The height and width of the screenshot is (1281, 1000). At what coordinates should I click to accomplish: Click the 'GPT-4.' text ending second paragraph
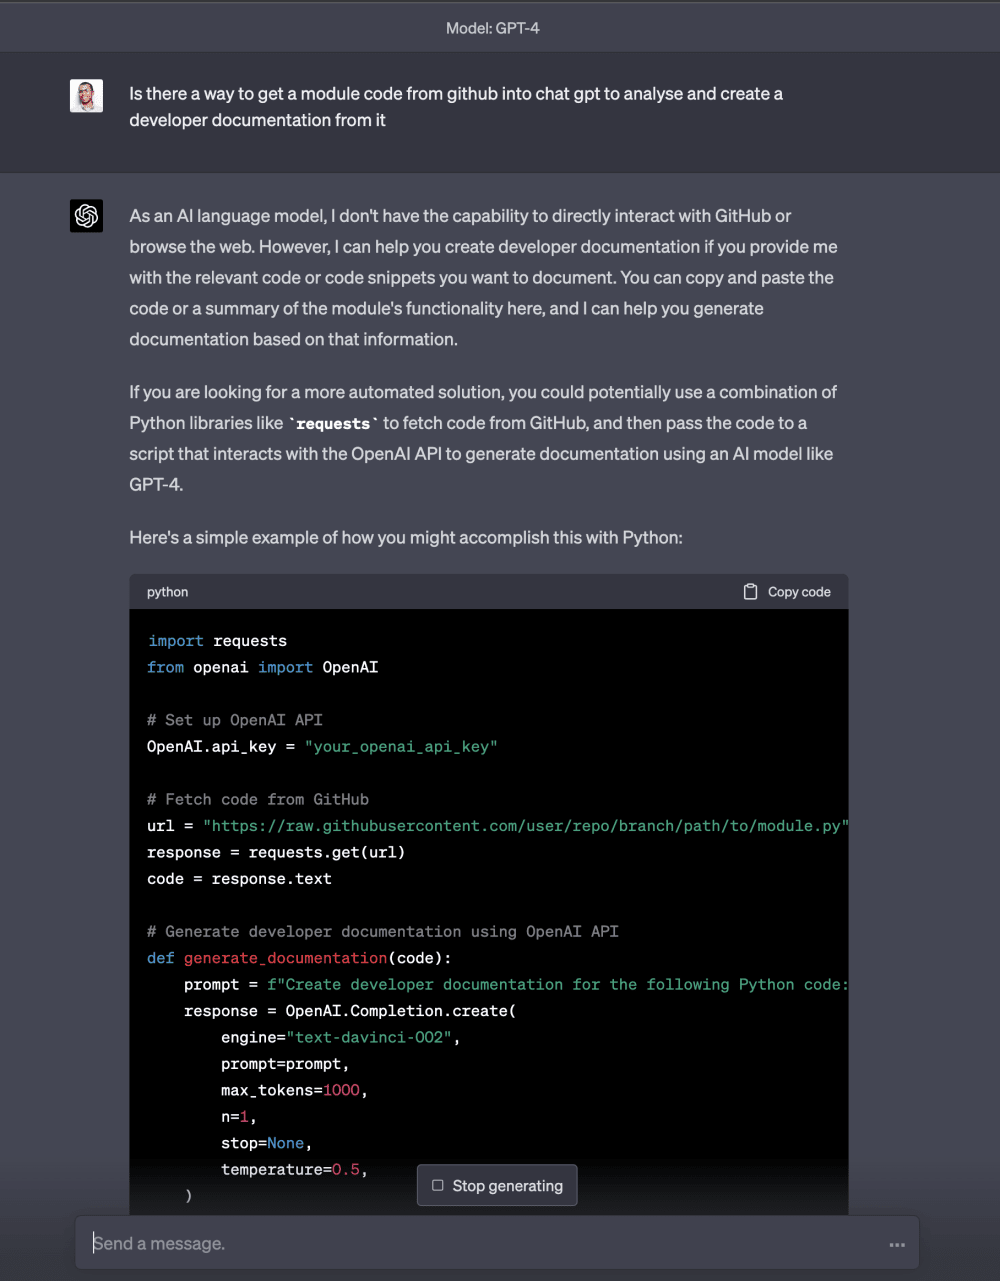tap(156, 485)
